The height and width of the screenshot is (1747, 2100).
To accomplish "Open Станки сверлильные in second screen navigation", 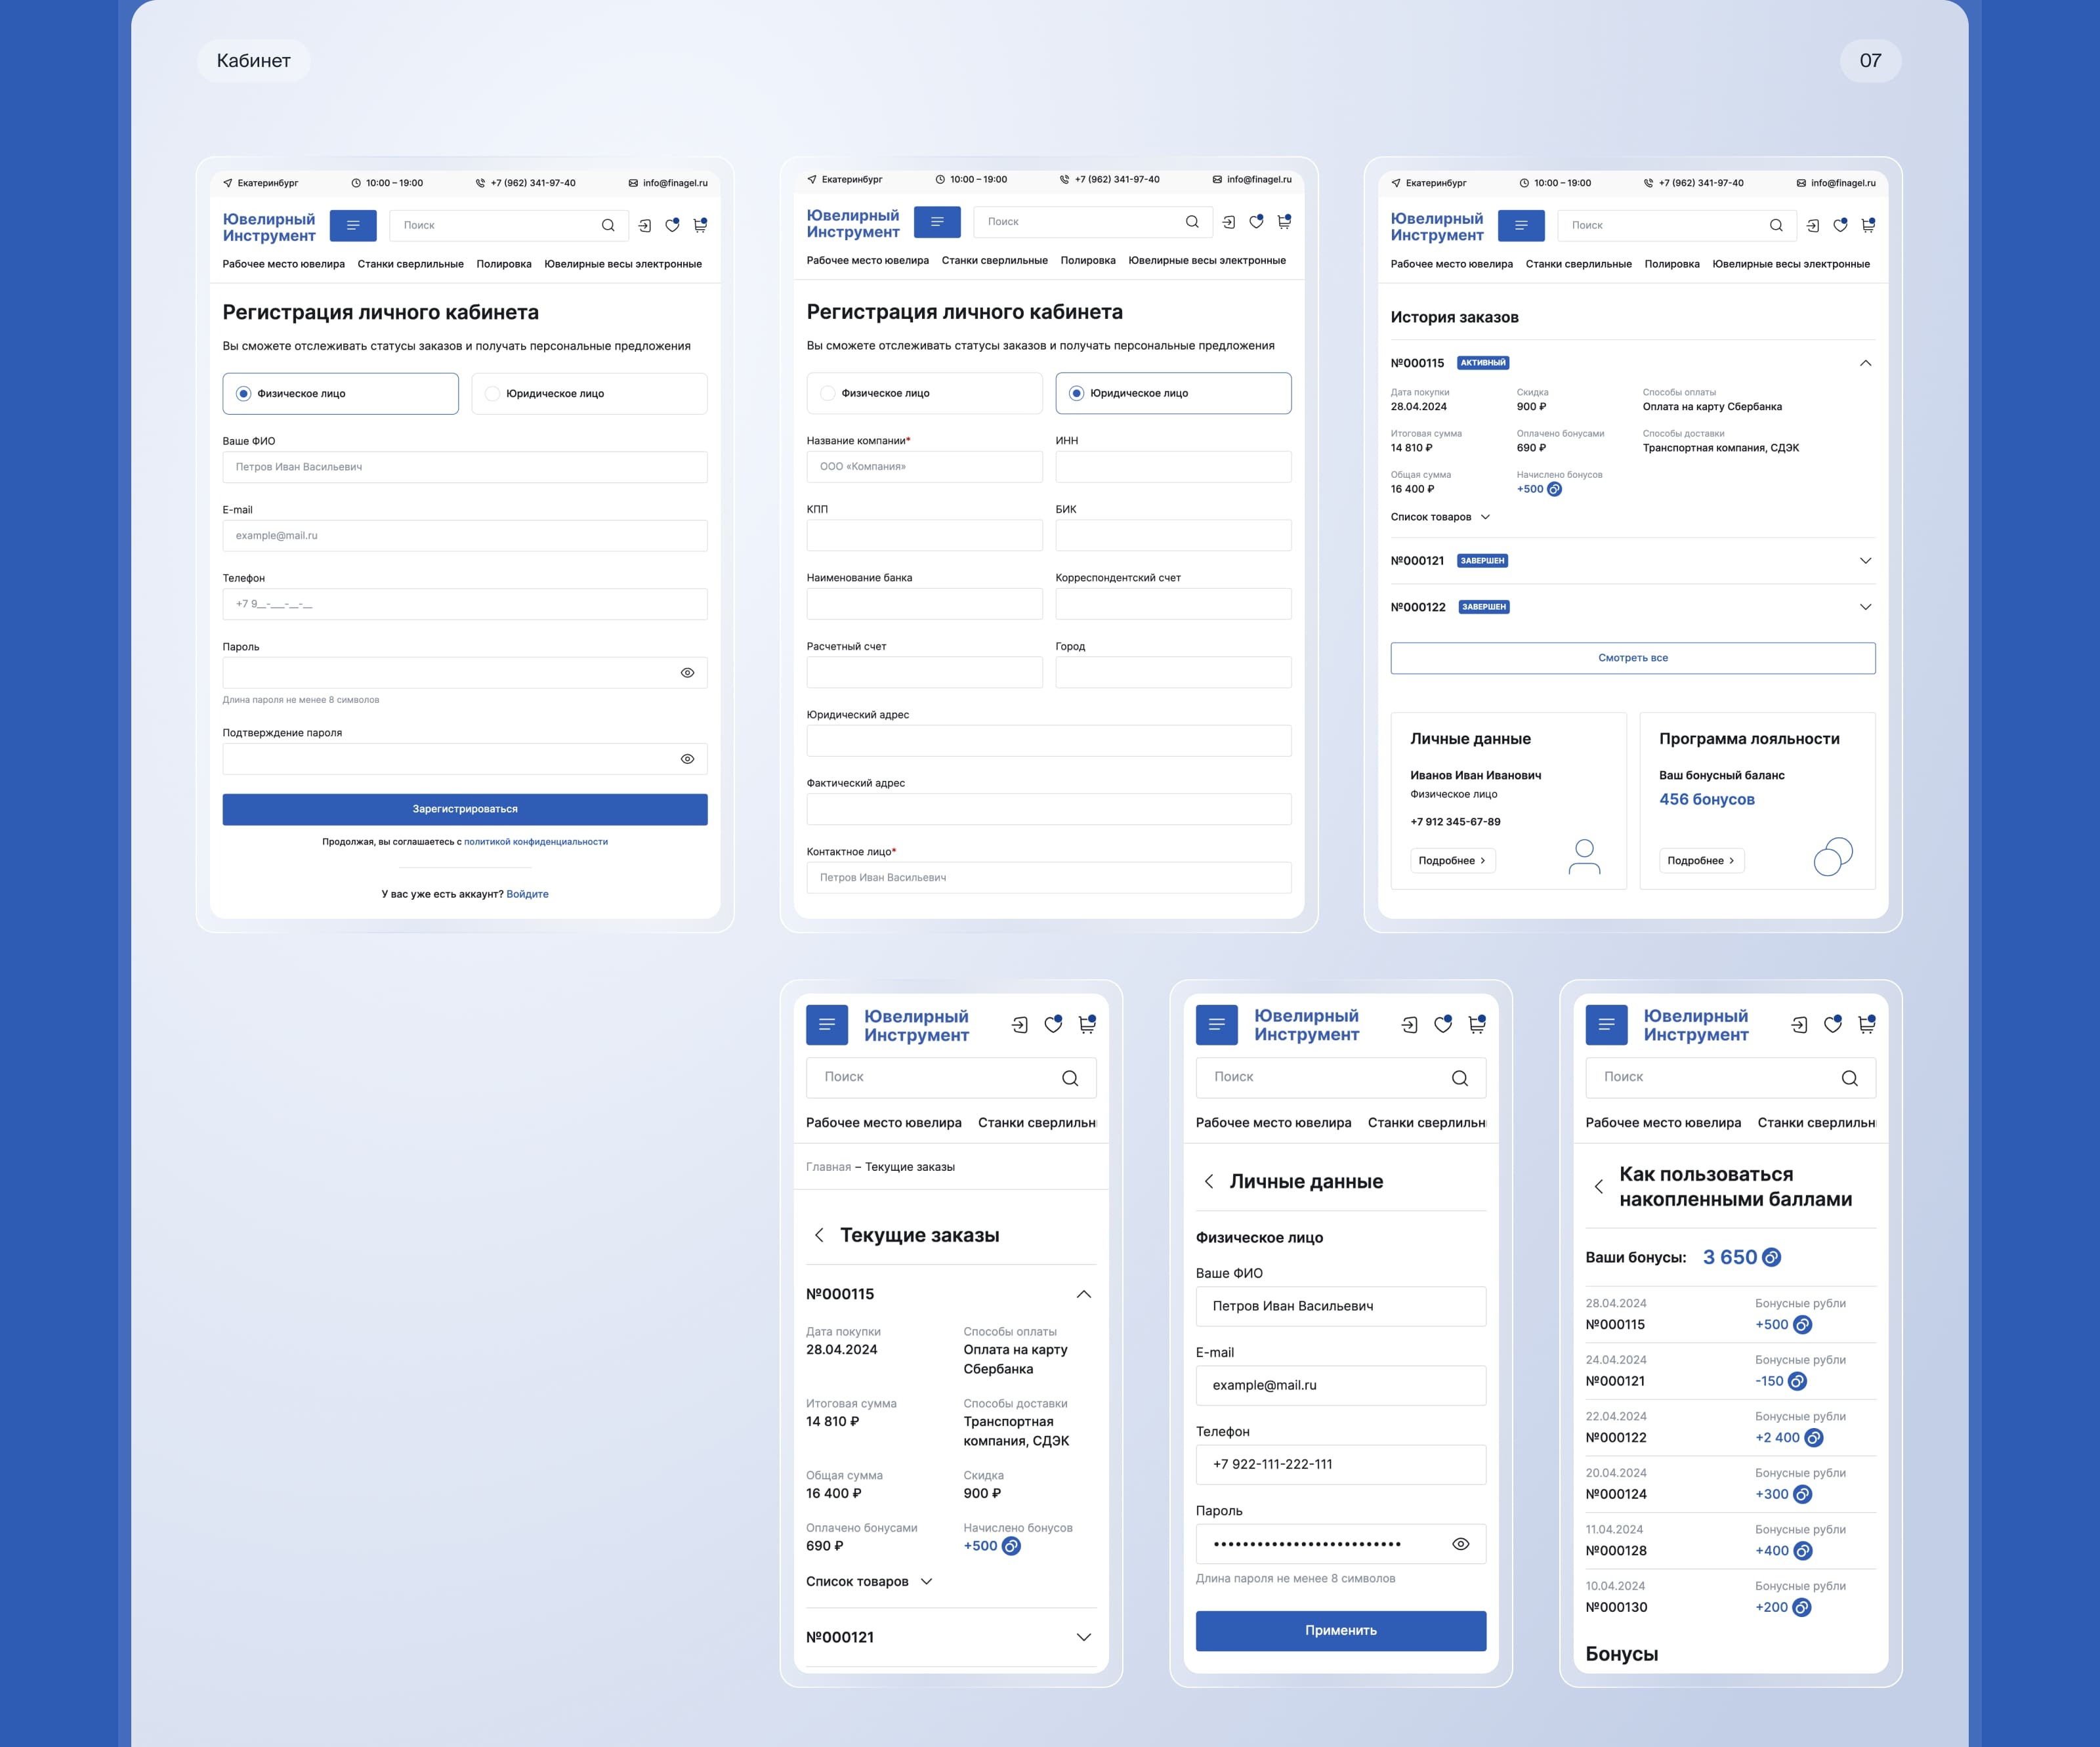I will (994, 260).
